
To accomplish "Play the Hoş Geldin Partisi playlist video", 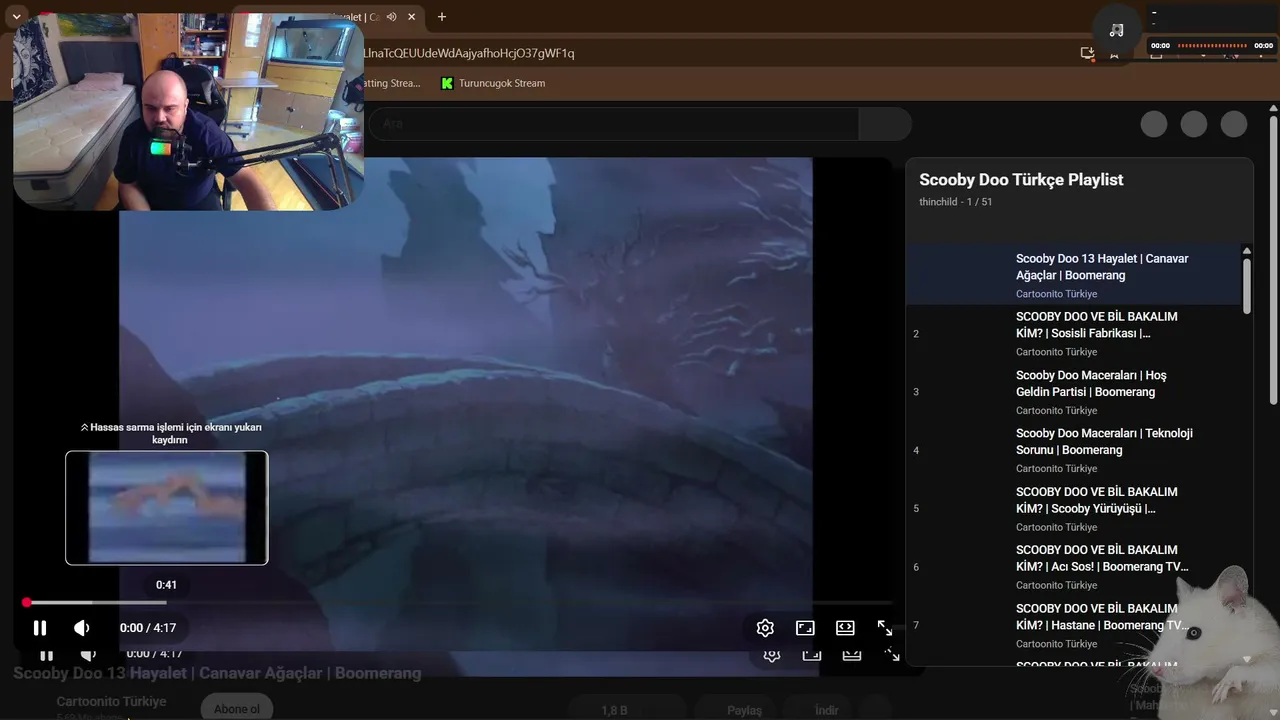I will pyautogui.click(x=1073, y=392).
